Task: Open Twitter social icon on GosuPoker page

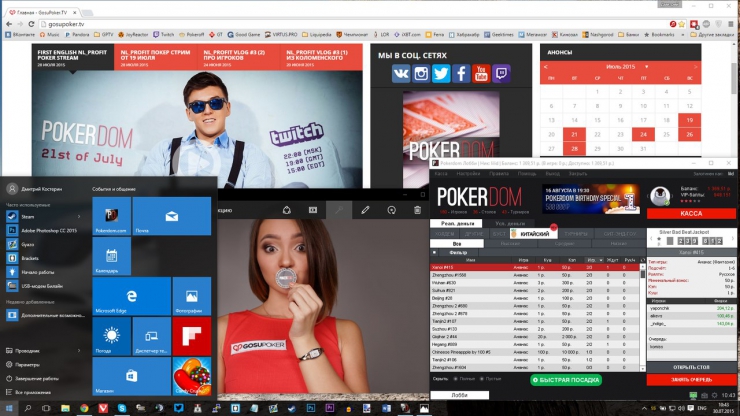Action: 441,74
